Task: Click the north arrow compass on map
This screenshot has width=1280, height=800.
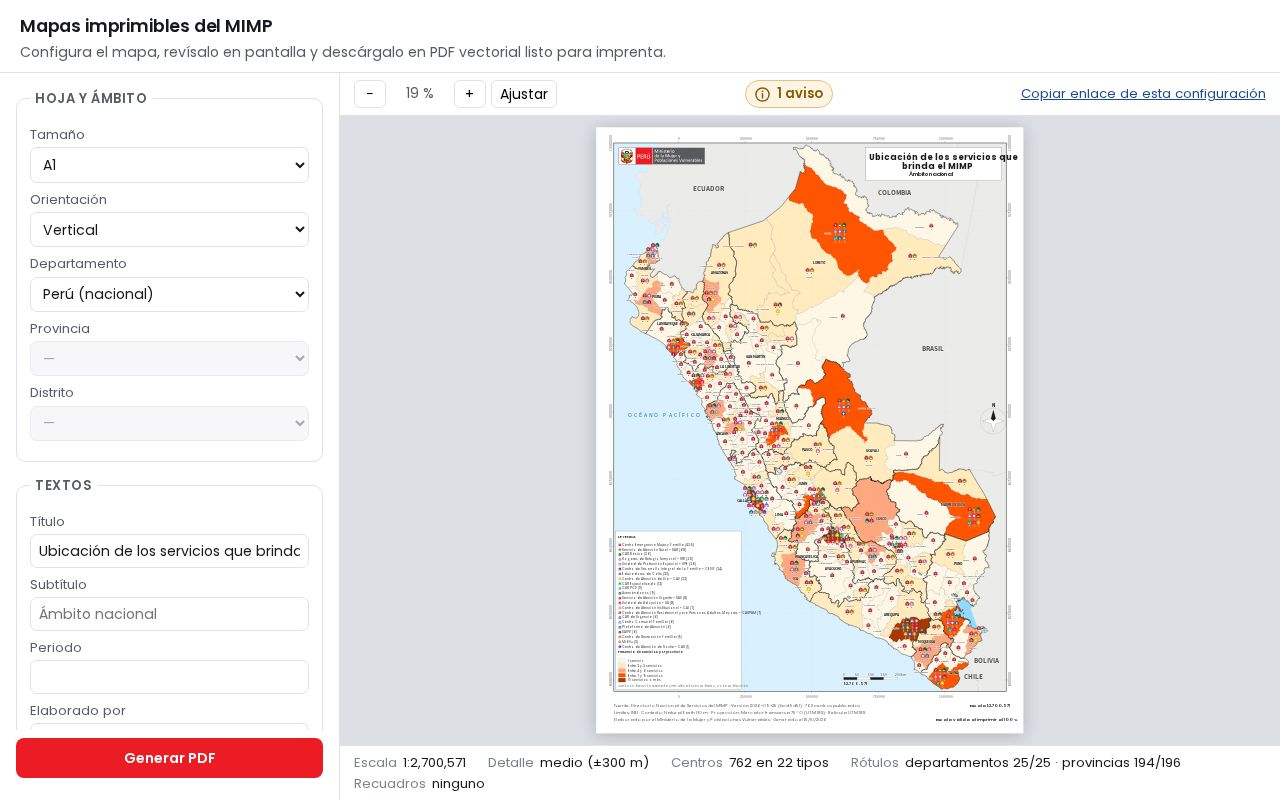Action: 993,417
